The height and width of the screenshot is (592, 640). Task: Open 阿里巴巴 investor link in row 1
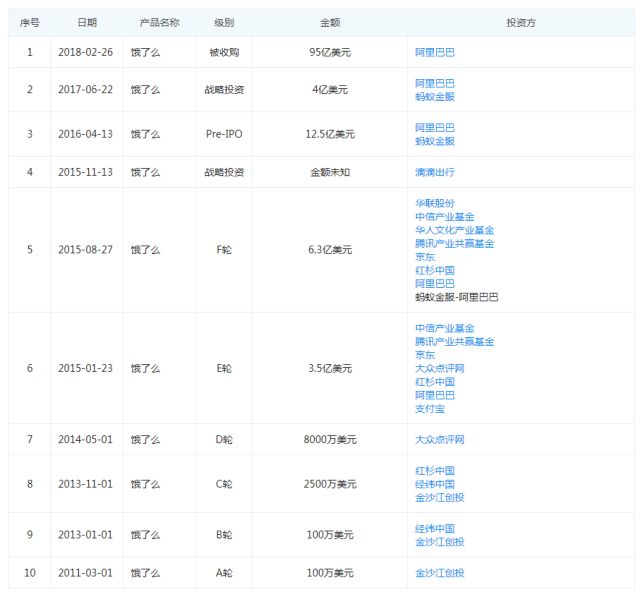click(x=435, y=52)
